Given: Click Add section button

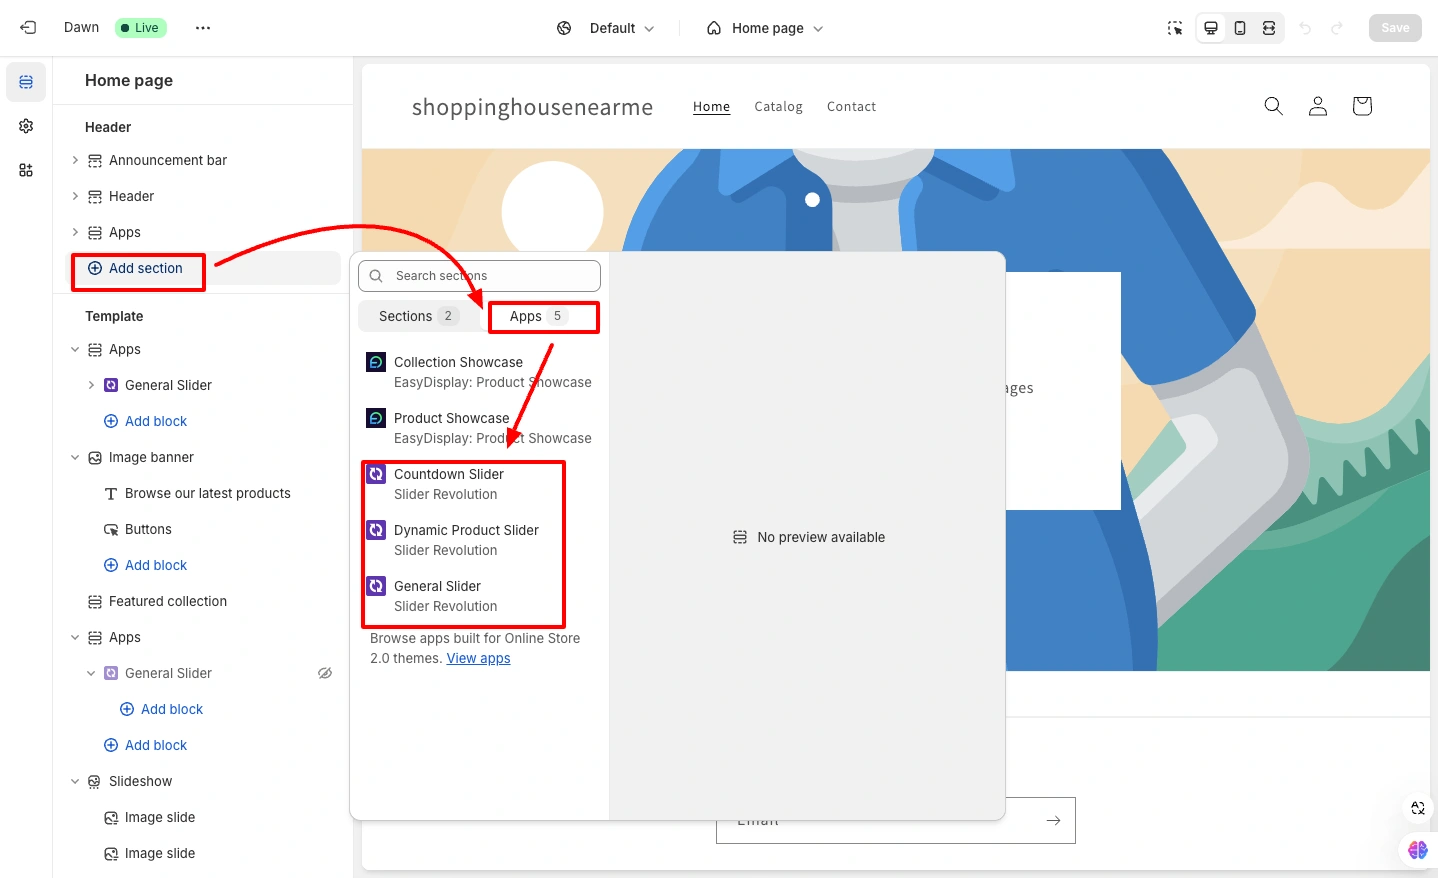Looking at the screenshot, I should click(x=136, y=268).
